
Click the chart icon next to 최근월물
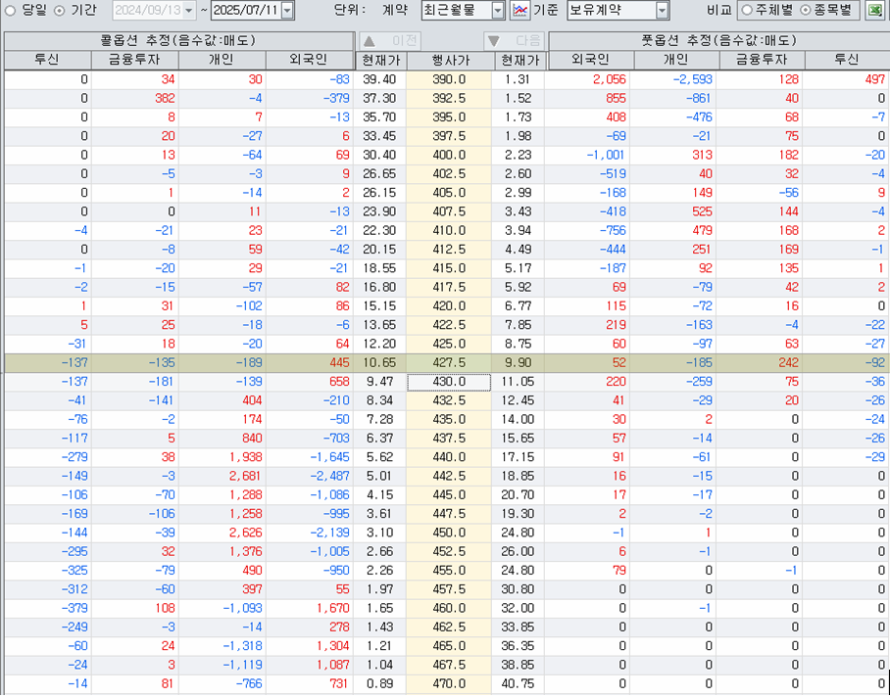(520, 11)
